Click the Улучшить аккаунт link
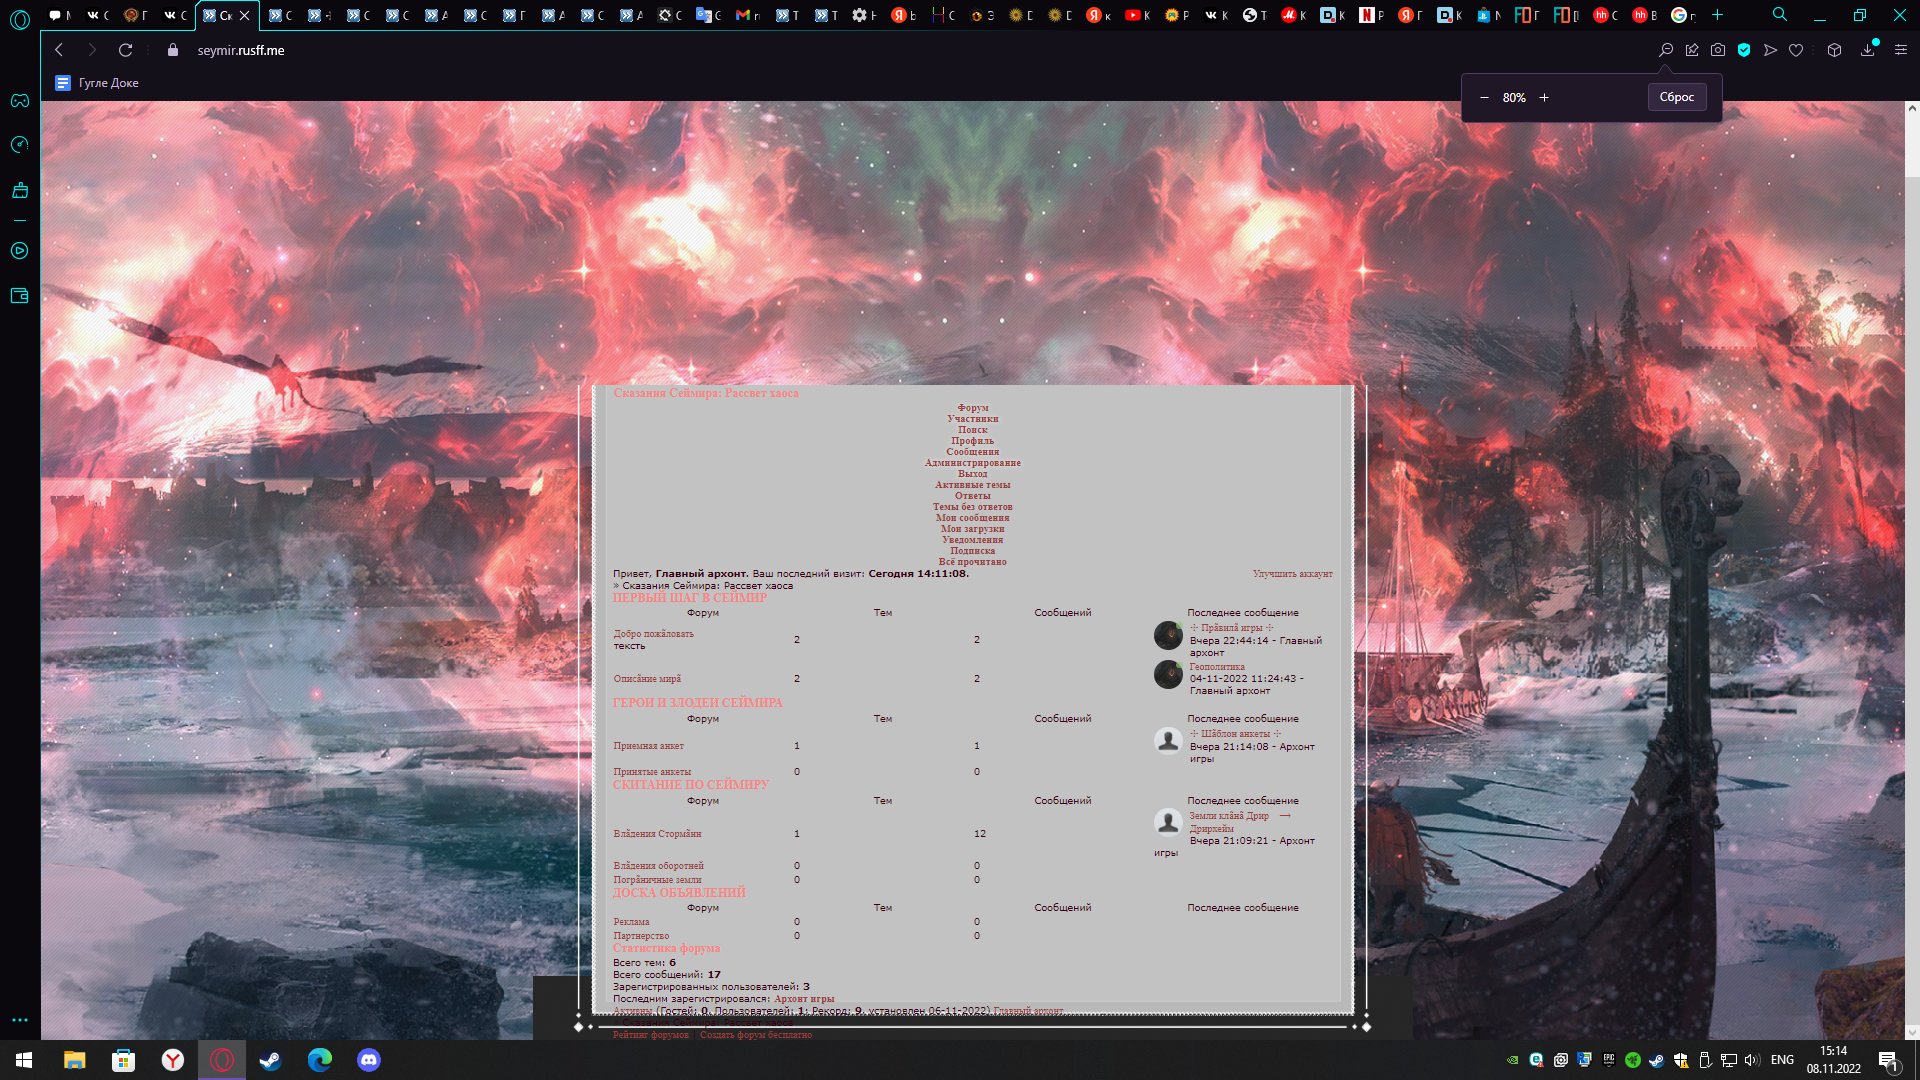The image size is (1920, 1080). click(1292, 574)
